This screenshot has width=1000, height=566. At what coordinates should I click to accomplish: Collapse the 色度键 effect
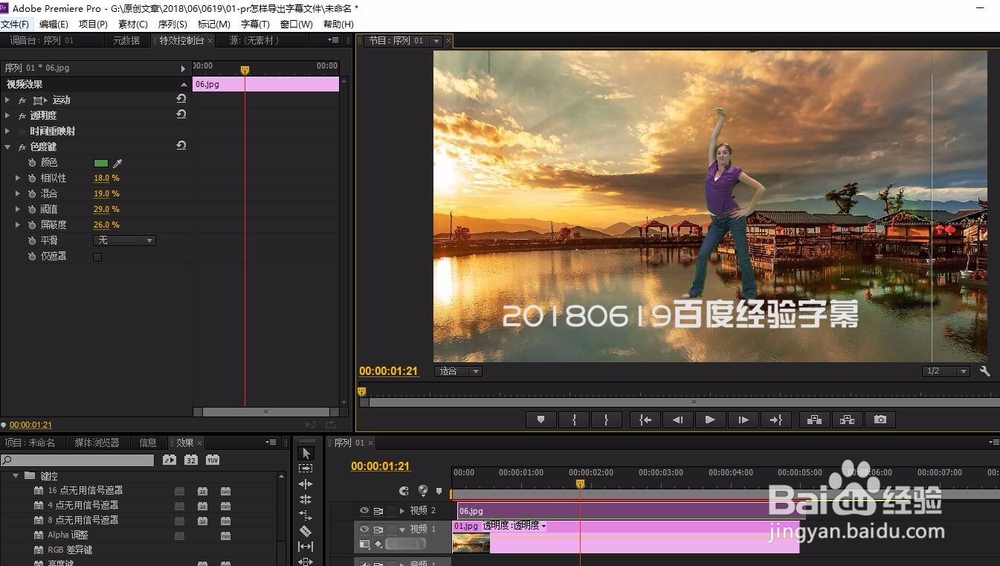point(7,147)
